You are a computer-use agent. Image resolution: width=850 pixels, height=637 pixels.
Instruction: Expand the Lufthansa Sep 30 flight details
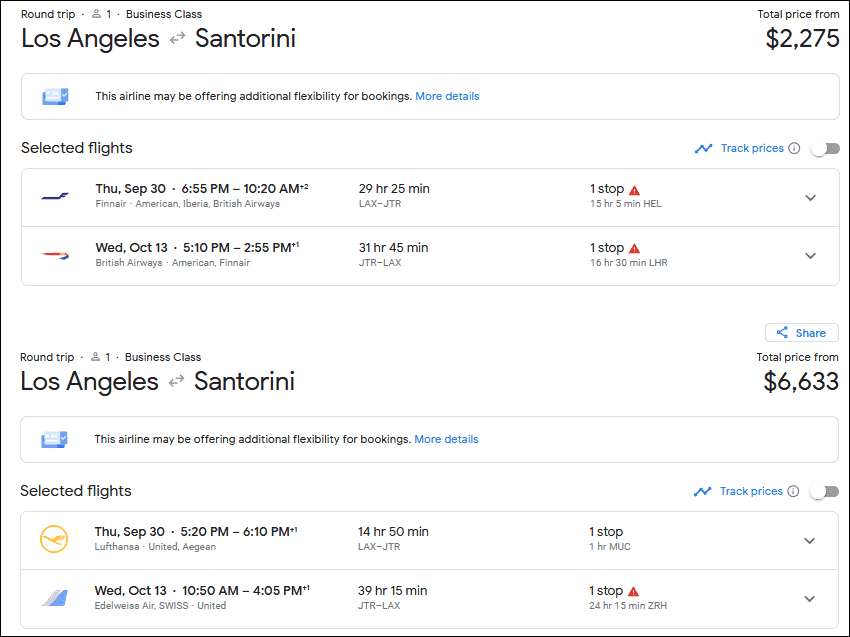pos(809,541)
